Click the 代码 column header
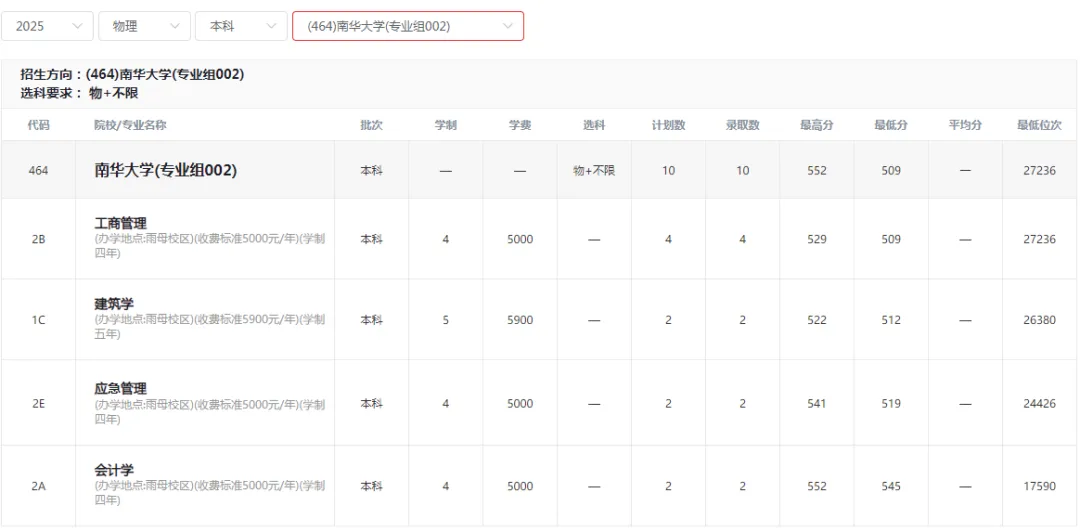 pyautogui.click(x=39, y=125)
